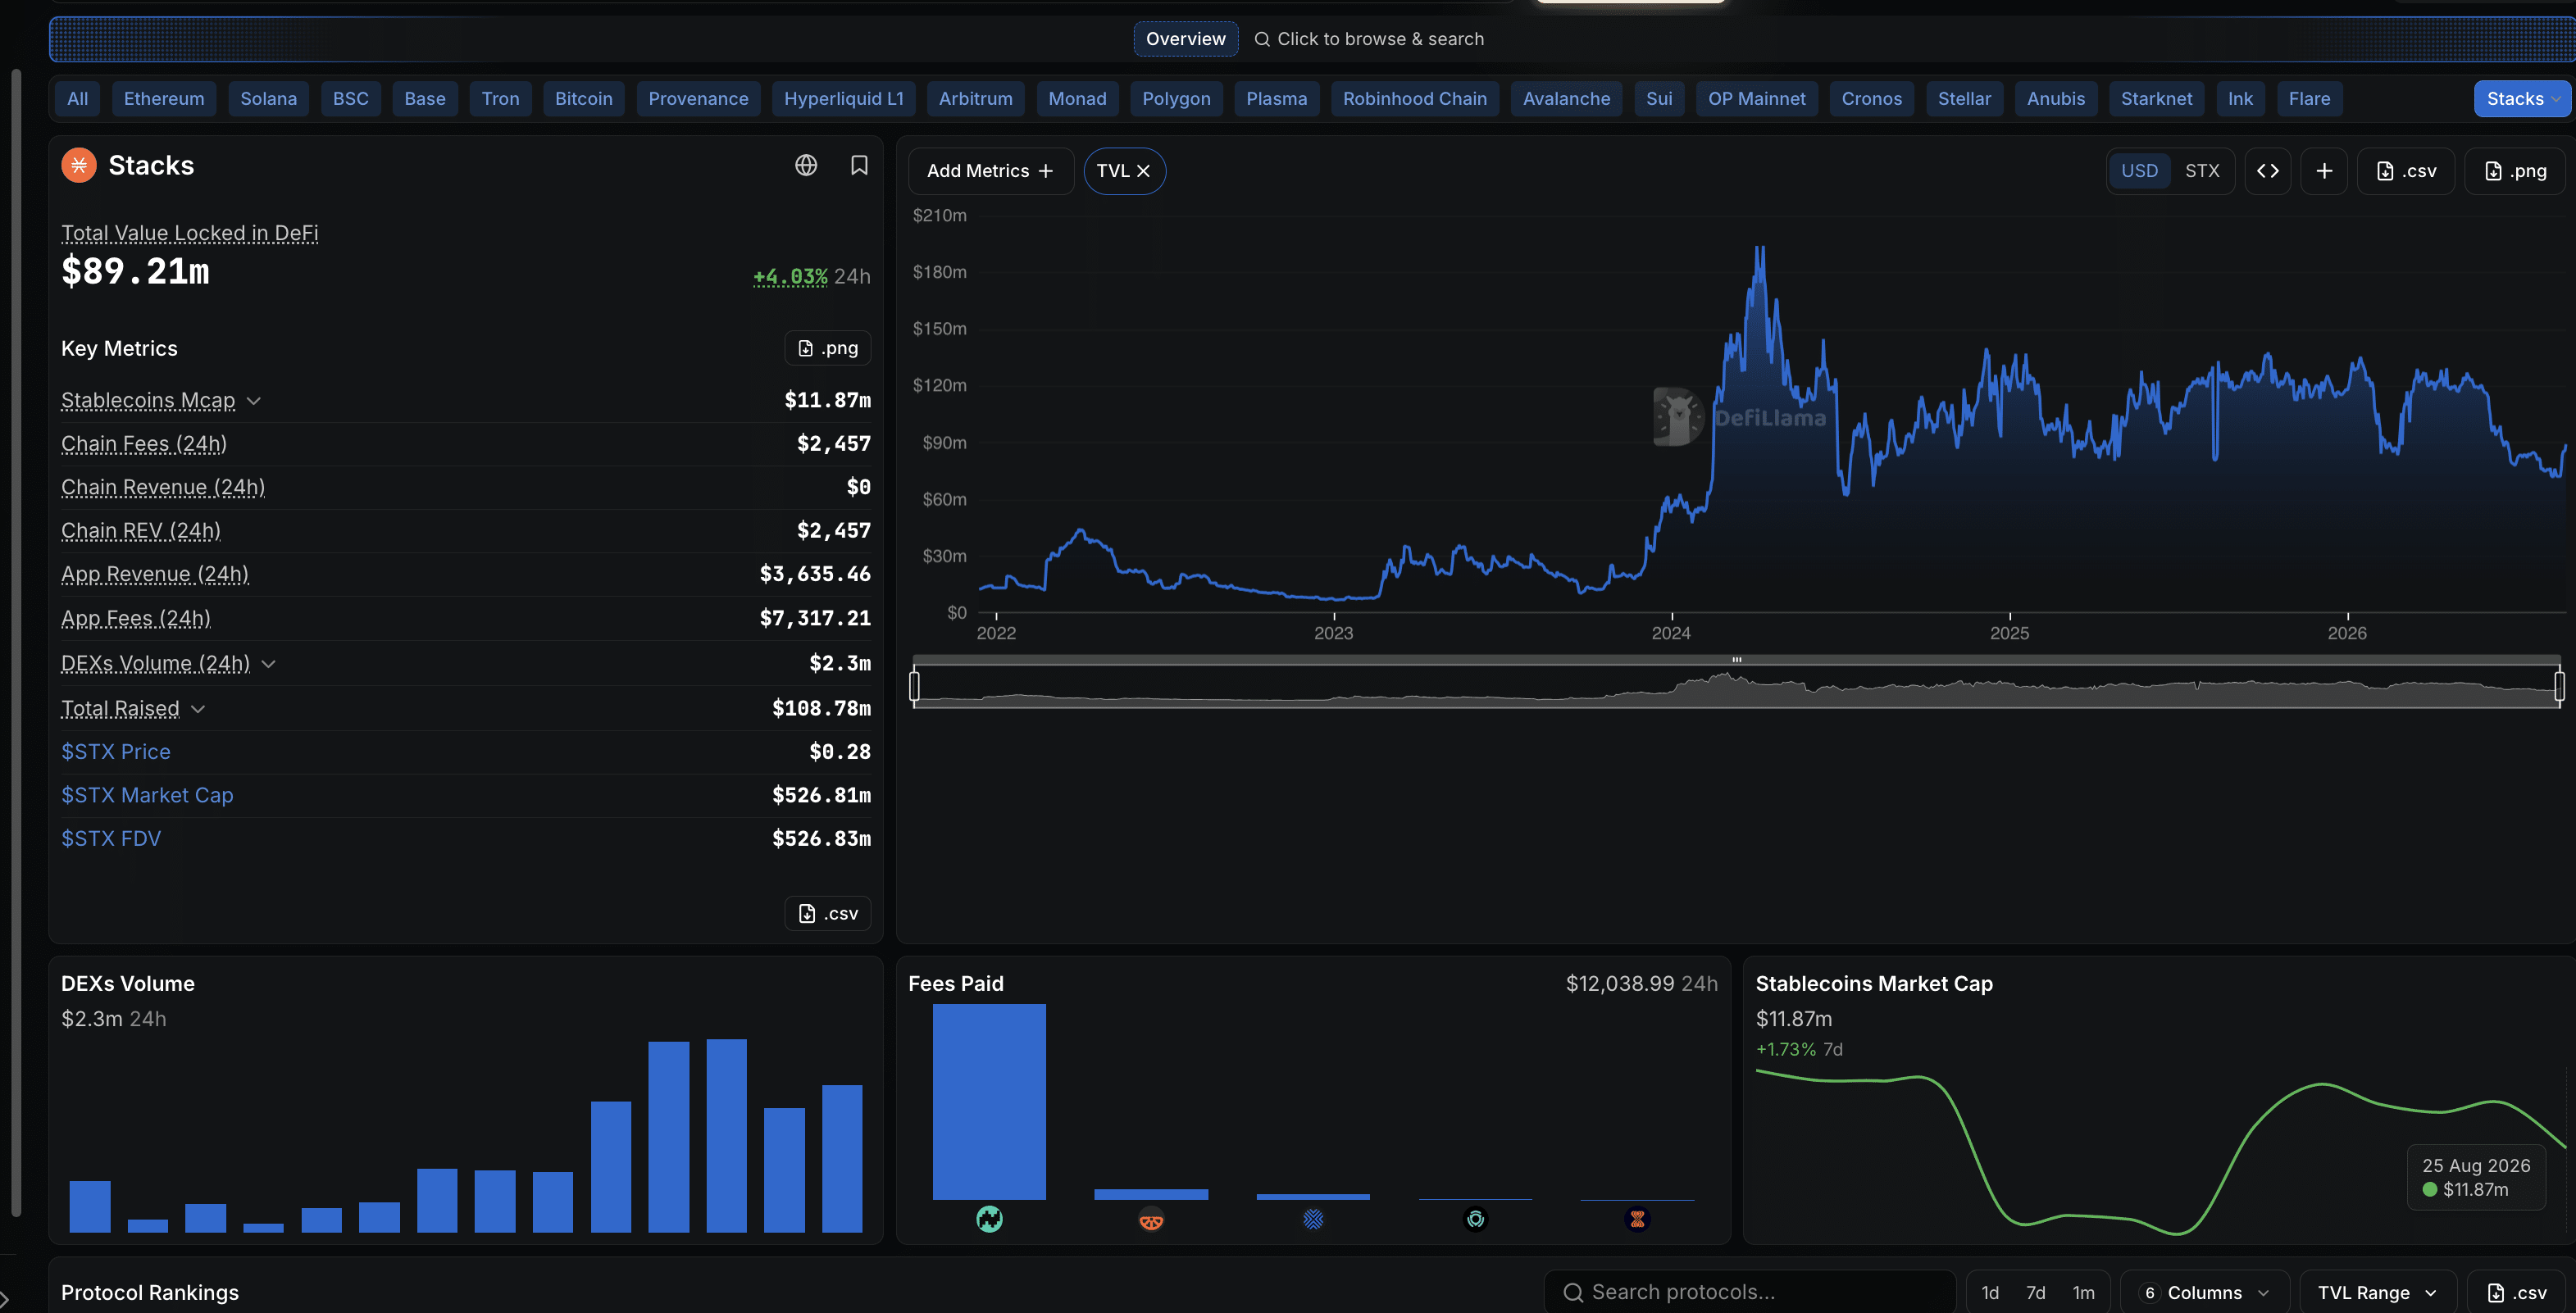Download Key Metrics as .png
Image resolution: width=2576 pixels, height=1313 pixels.
(x=828, y=348)
